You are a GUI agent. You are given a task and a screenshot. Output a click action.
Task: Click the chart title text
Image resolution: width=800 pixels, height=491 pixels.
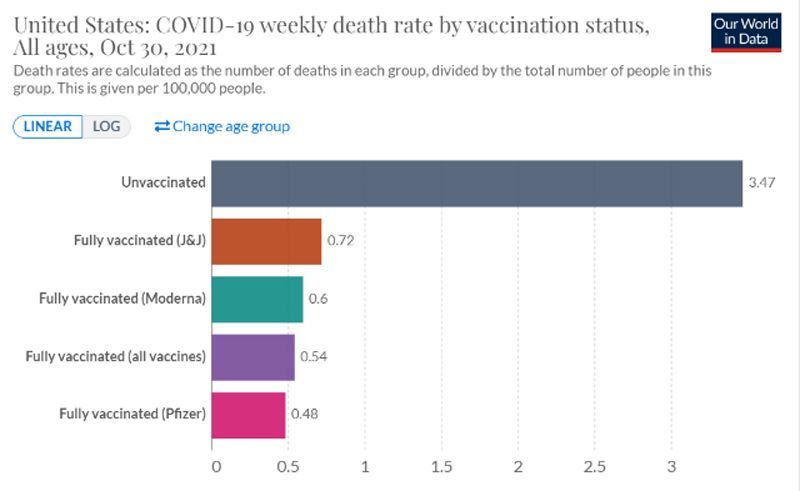[330, 37]
